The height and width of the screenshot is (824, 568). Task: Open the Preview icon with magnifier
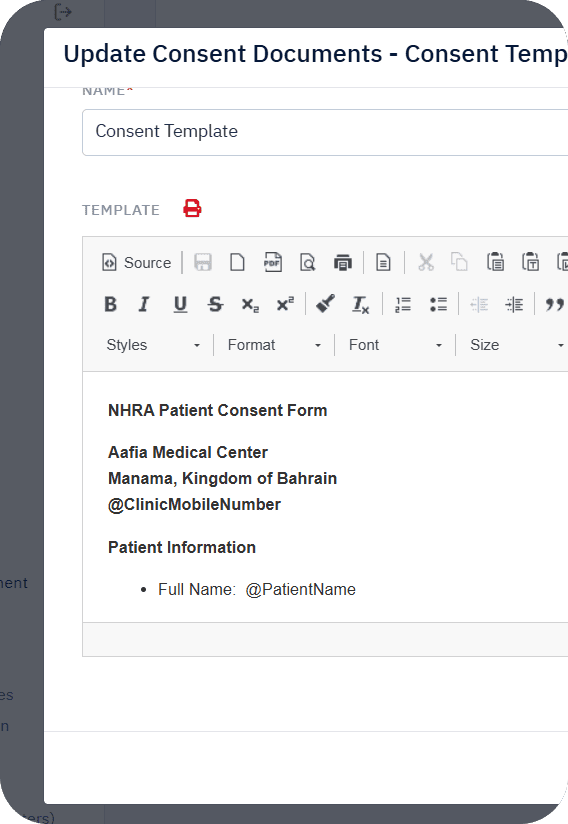click(307, 262)
